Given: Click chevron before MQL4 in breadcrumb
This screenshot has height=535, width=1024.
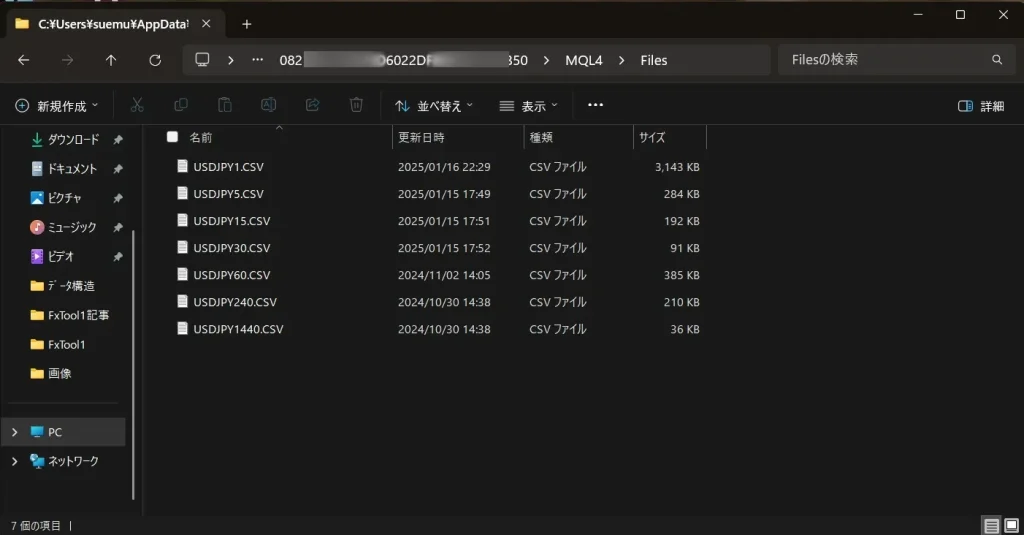Looking at the screenshot, I should point(546,60).
